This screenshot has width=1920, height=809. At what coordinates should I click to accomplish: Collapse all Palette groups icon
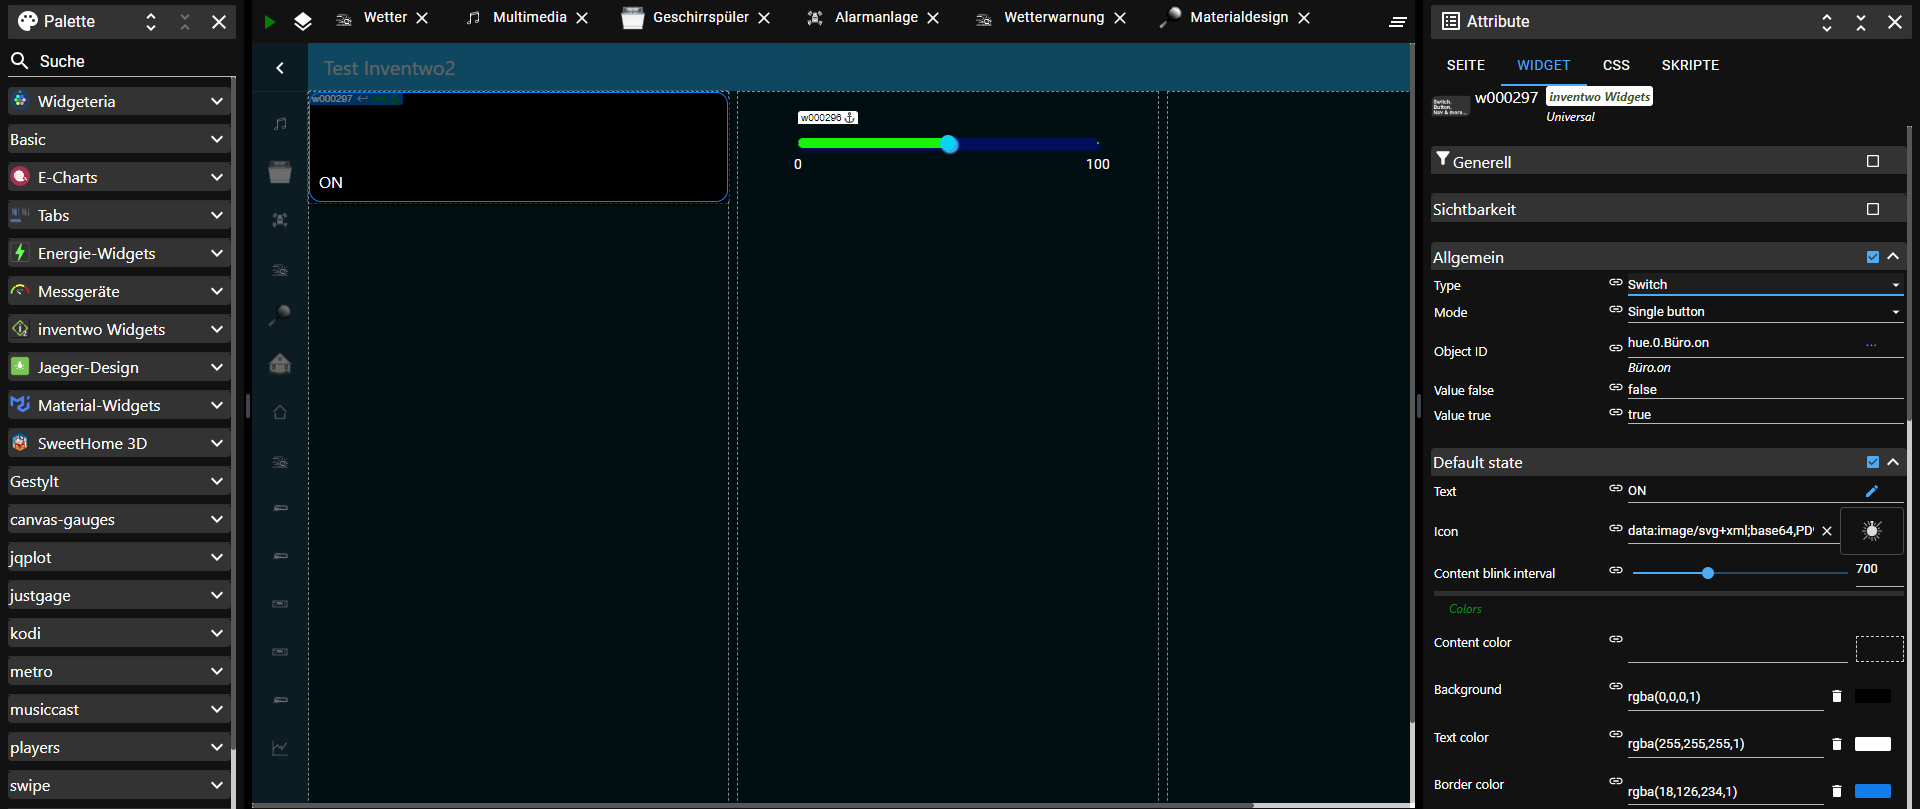coord(185,21)
